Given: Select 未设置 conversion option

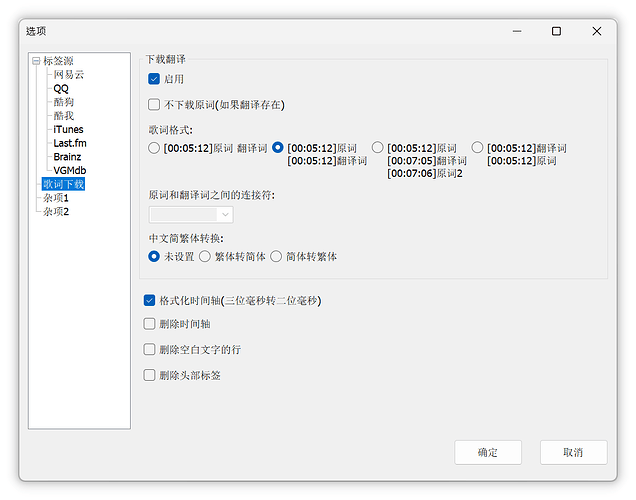Looking at the screenshot, I should click(154, 256).
